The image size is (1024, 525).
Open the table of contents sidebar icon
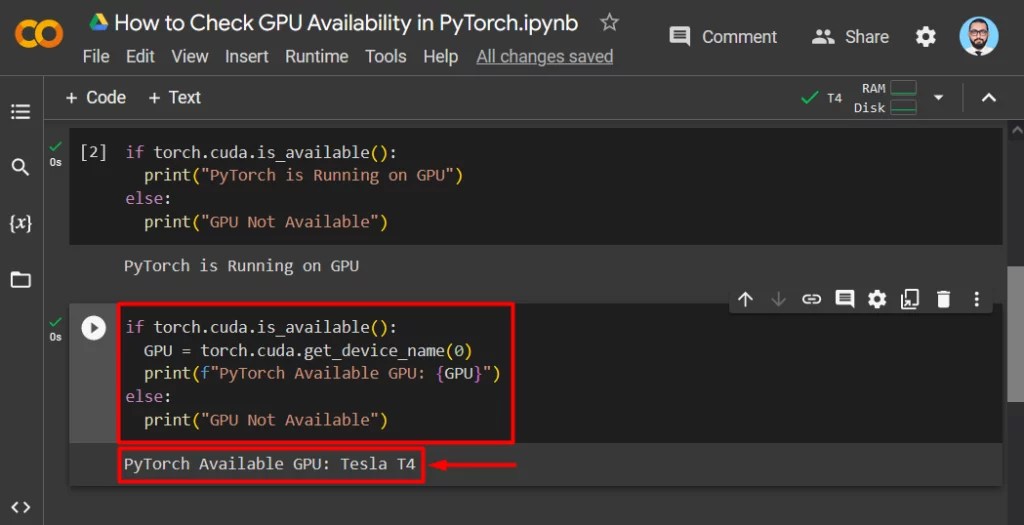20,112
